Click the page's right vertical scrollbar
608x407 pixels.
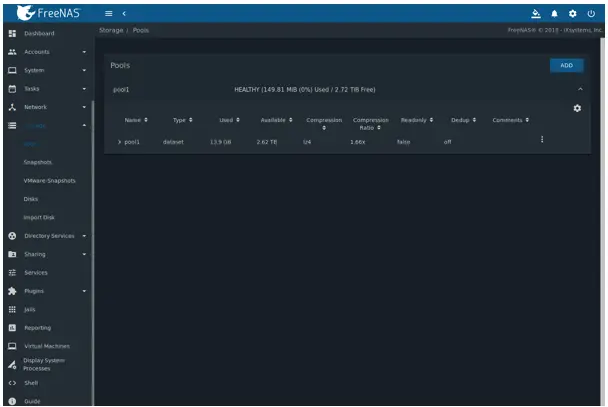[x=602, y=222]
